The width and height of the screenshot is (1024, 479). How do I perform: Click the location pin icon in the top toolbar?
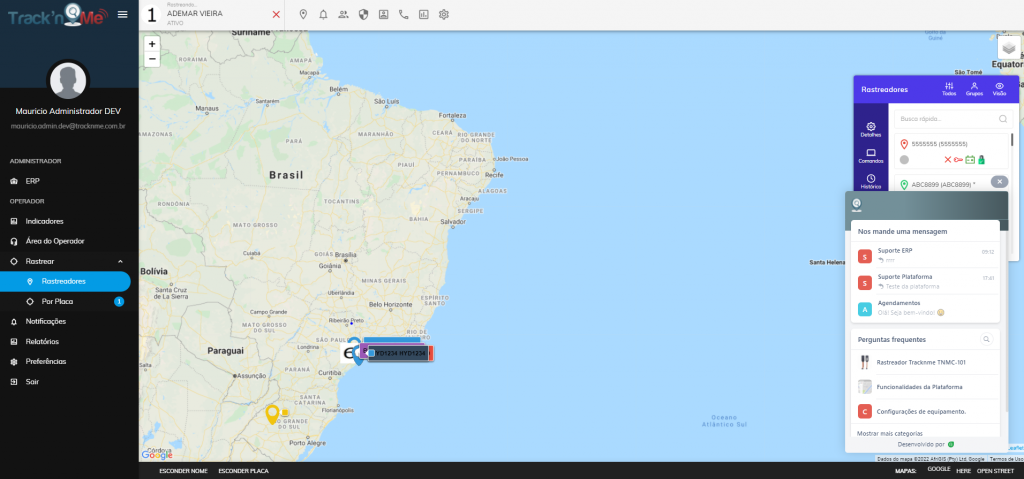pyautogui.click(x=303, y=14)
